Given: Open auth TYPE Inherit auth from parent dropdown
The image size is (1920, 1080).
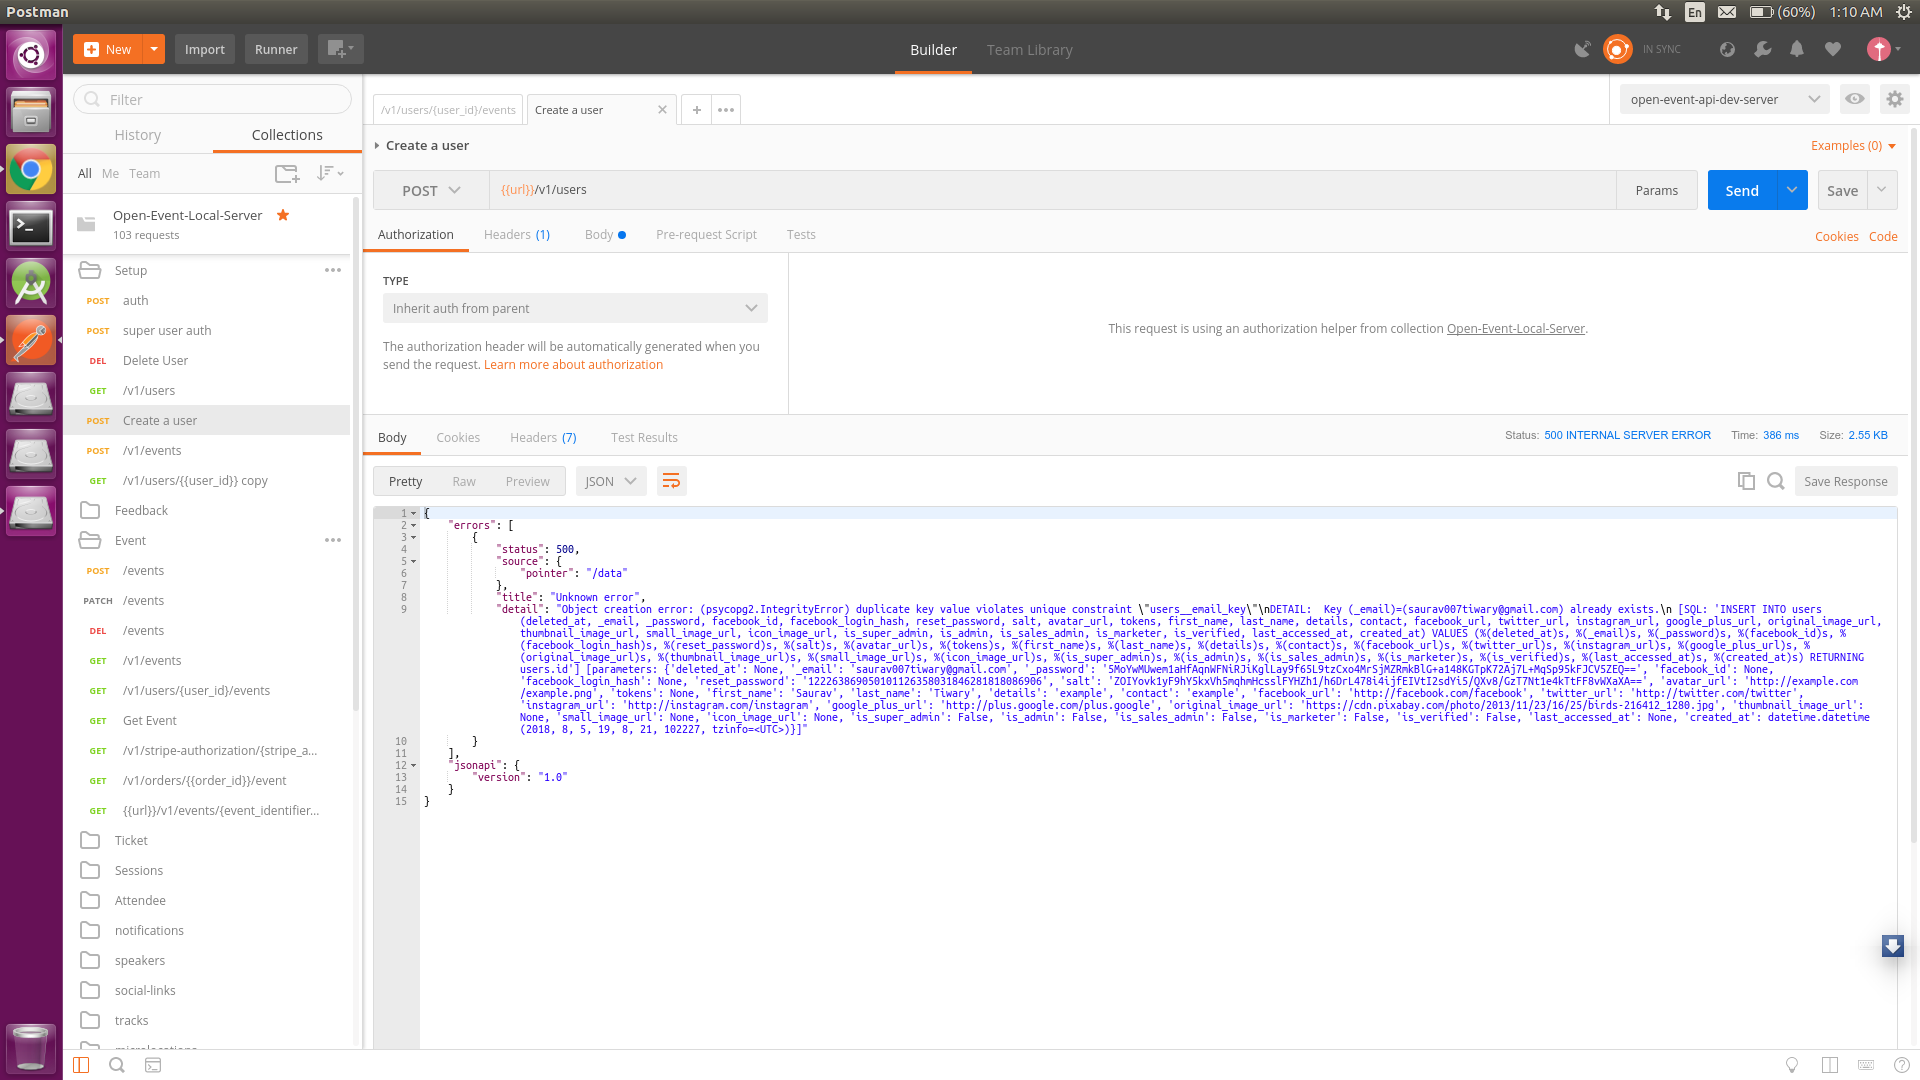Looking at the screenshot, I should point(575,308).
